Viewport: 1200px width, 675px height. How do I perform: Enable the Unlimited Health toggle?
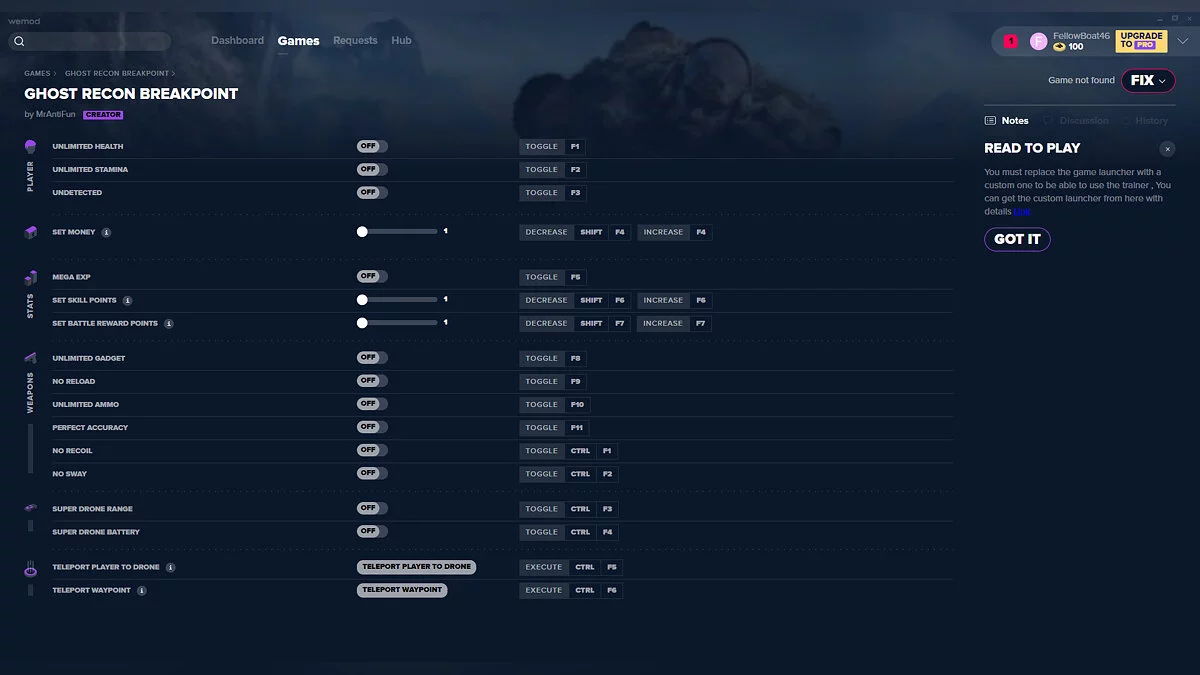pyautogui.click(x=371, y=145)
